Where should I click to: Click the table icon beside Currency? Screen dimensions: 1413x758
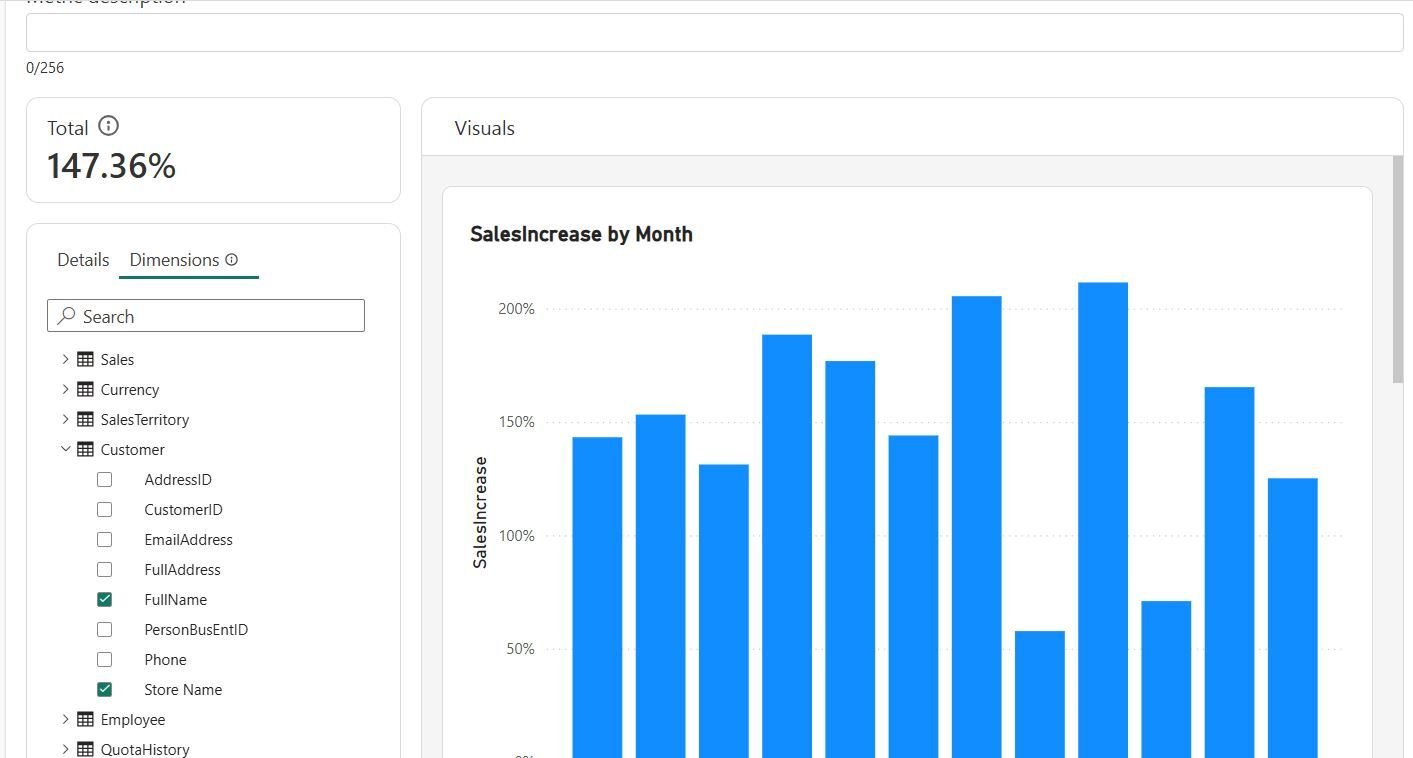click(x=85, y=389)
